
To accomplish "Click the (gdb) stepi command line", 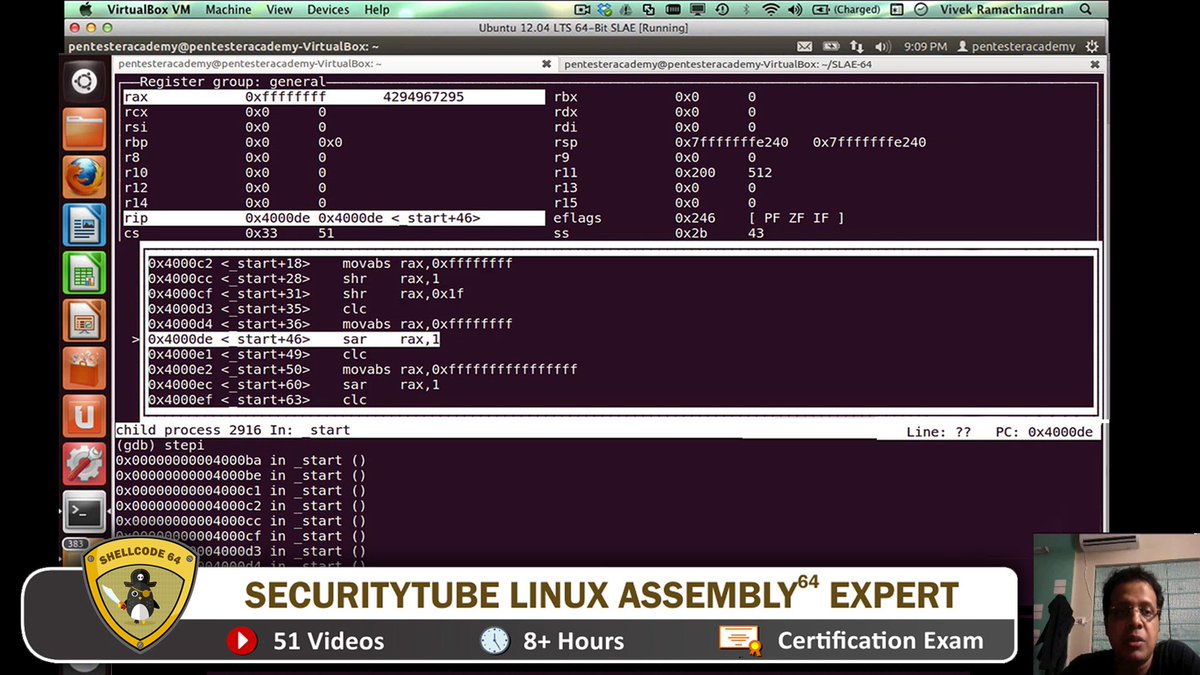I will coord(160,445).
